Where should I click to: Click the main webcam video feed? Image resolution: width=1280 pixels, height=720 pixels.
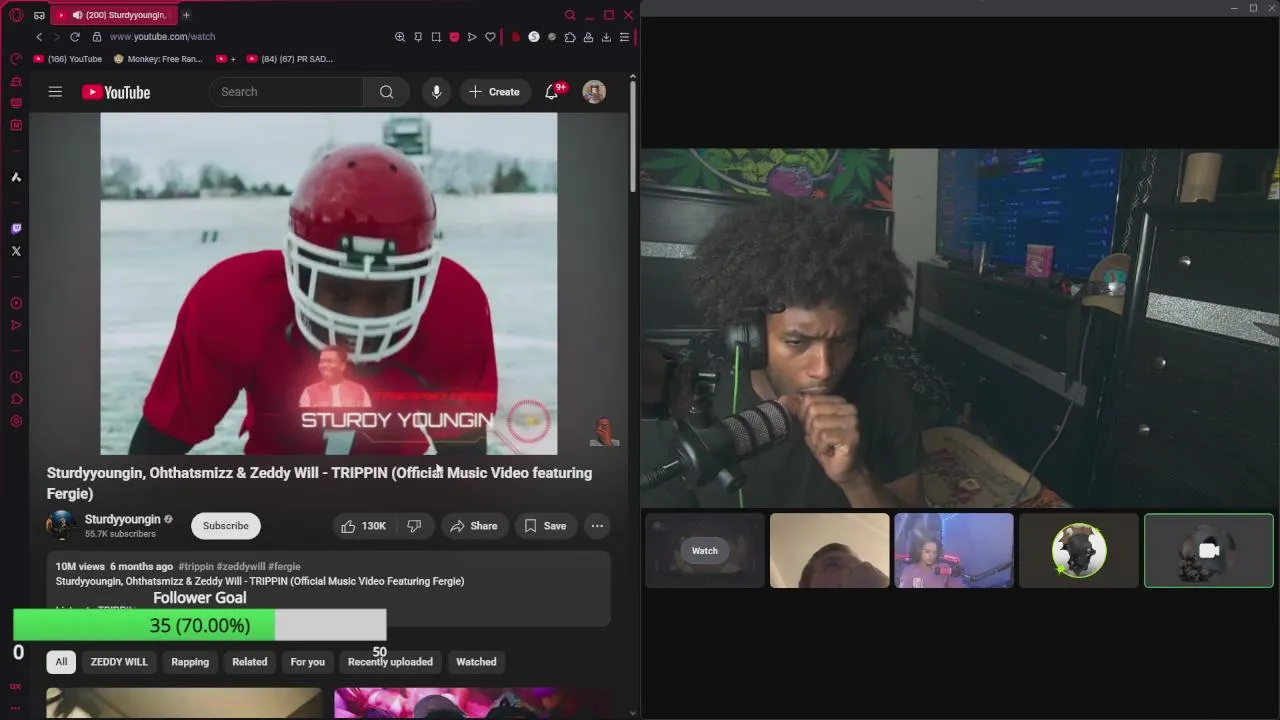(960, 329)
